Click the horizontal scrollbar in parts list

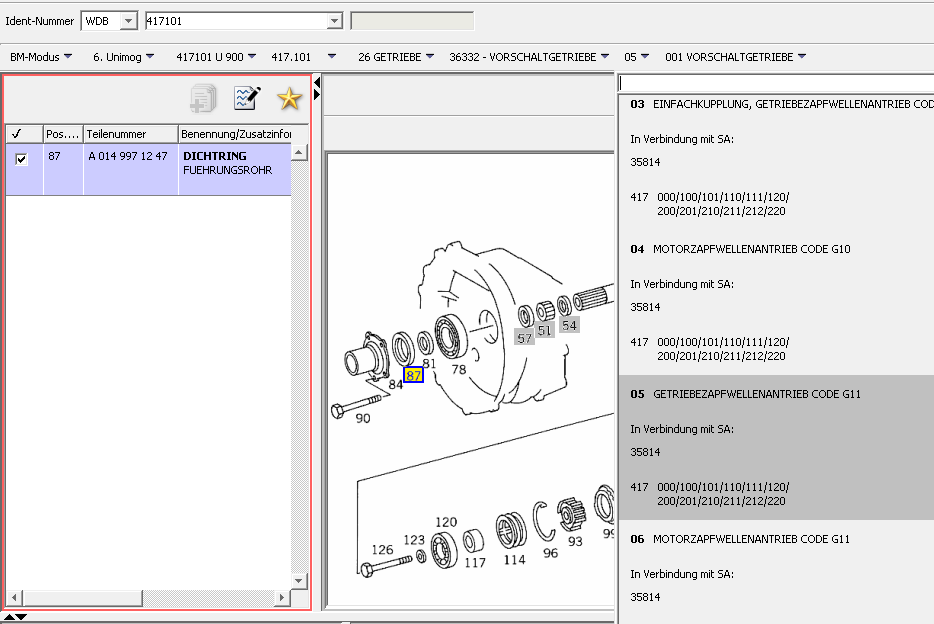[x=150, y=598]
